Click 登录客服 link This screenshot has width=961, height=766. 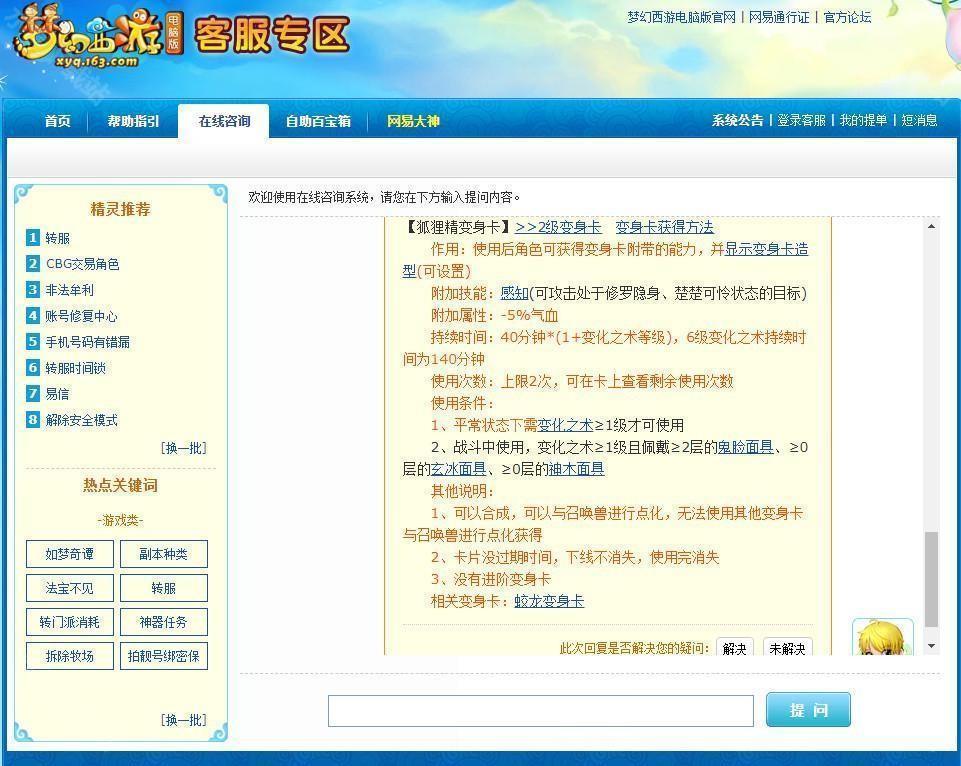click(x=802, y=120)
